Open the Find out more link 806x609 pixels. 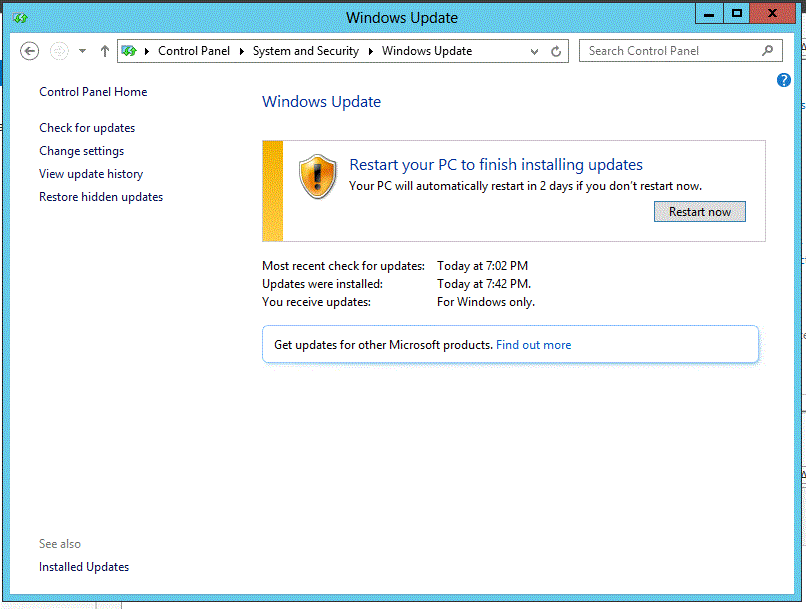(x=533, y=344)
